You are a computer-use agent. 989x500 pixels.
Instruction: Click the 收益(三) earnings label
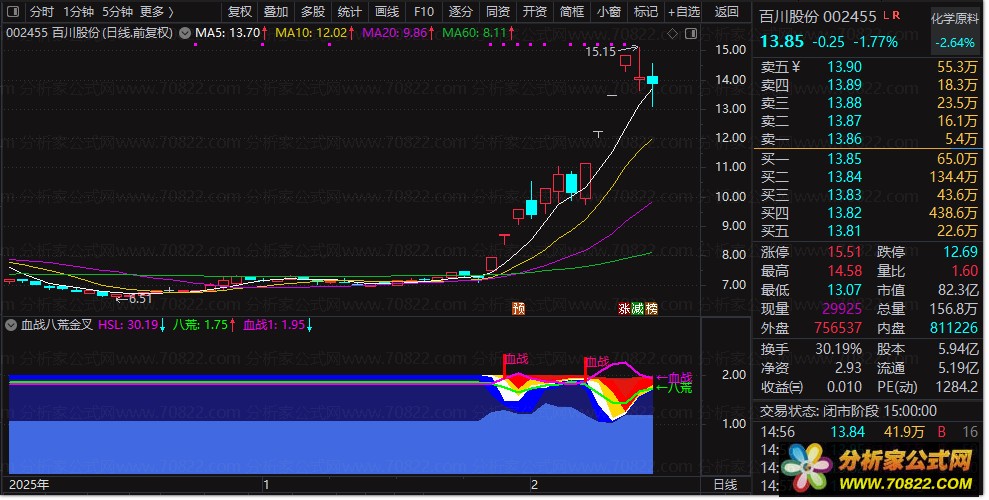coord(781,387)
